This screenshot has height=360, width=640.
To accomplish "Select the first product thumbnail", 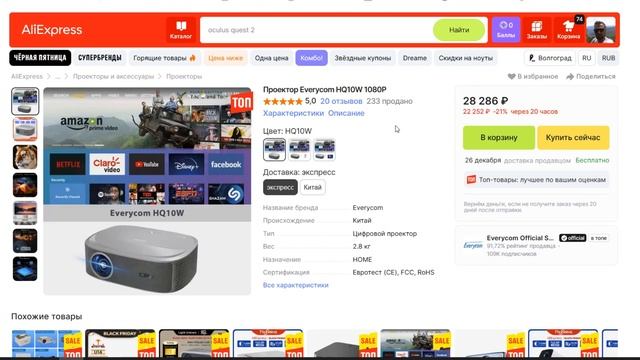I will 25,101.
